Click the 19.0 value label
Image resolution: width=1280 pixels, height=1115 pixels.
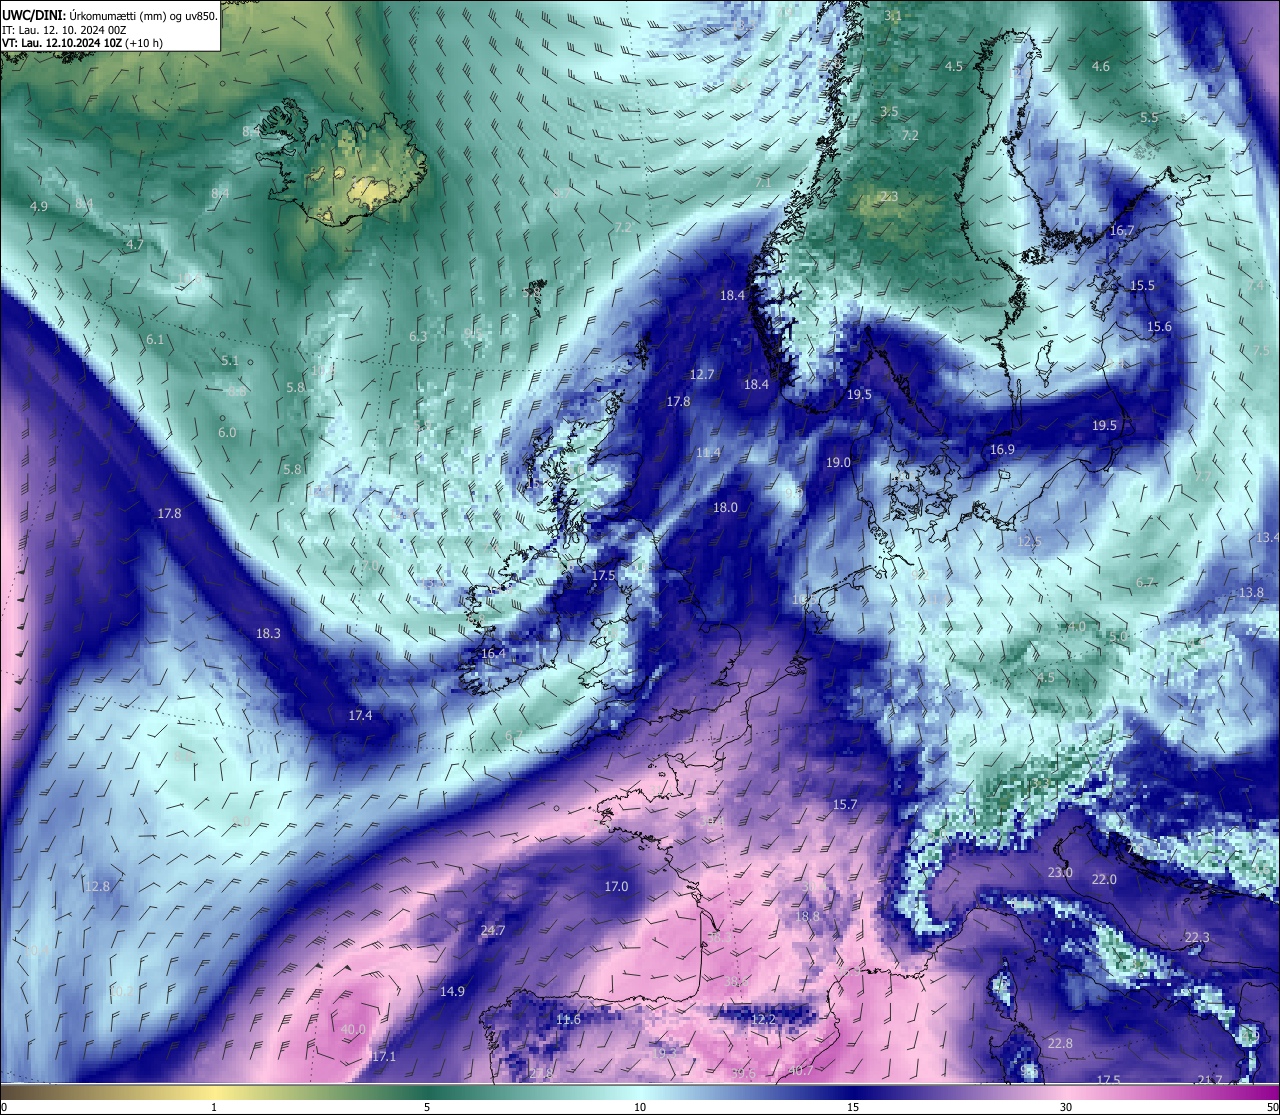(x=838, y=462)
